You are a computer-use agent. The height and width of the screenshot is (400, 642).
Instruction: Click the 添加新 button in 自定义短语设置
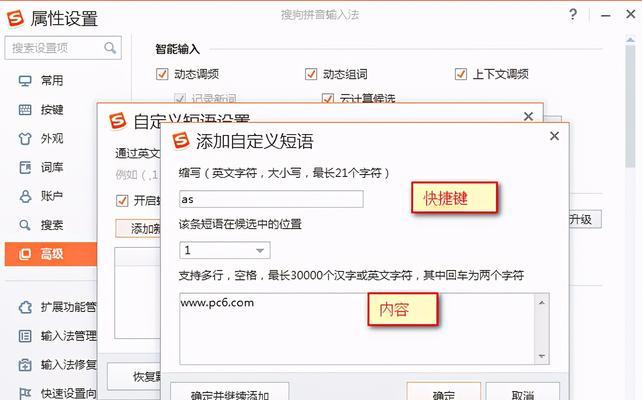[x=139, y=228]
